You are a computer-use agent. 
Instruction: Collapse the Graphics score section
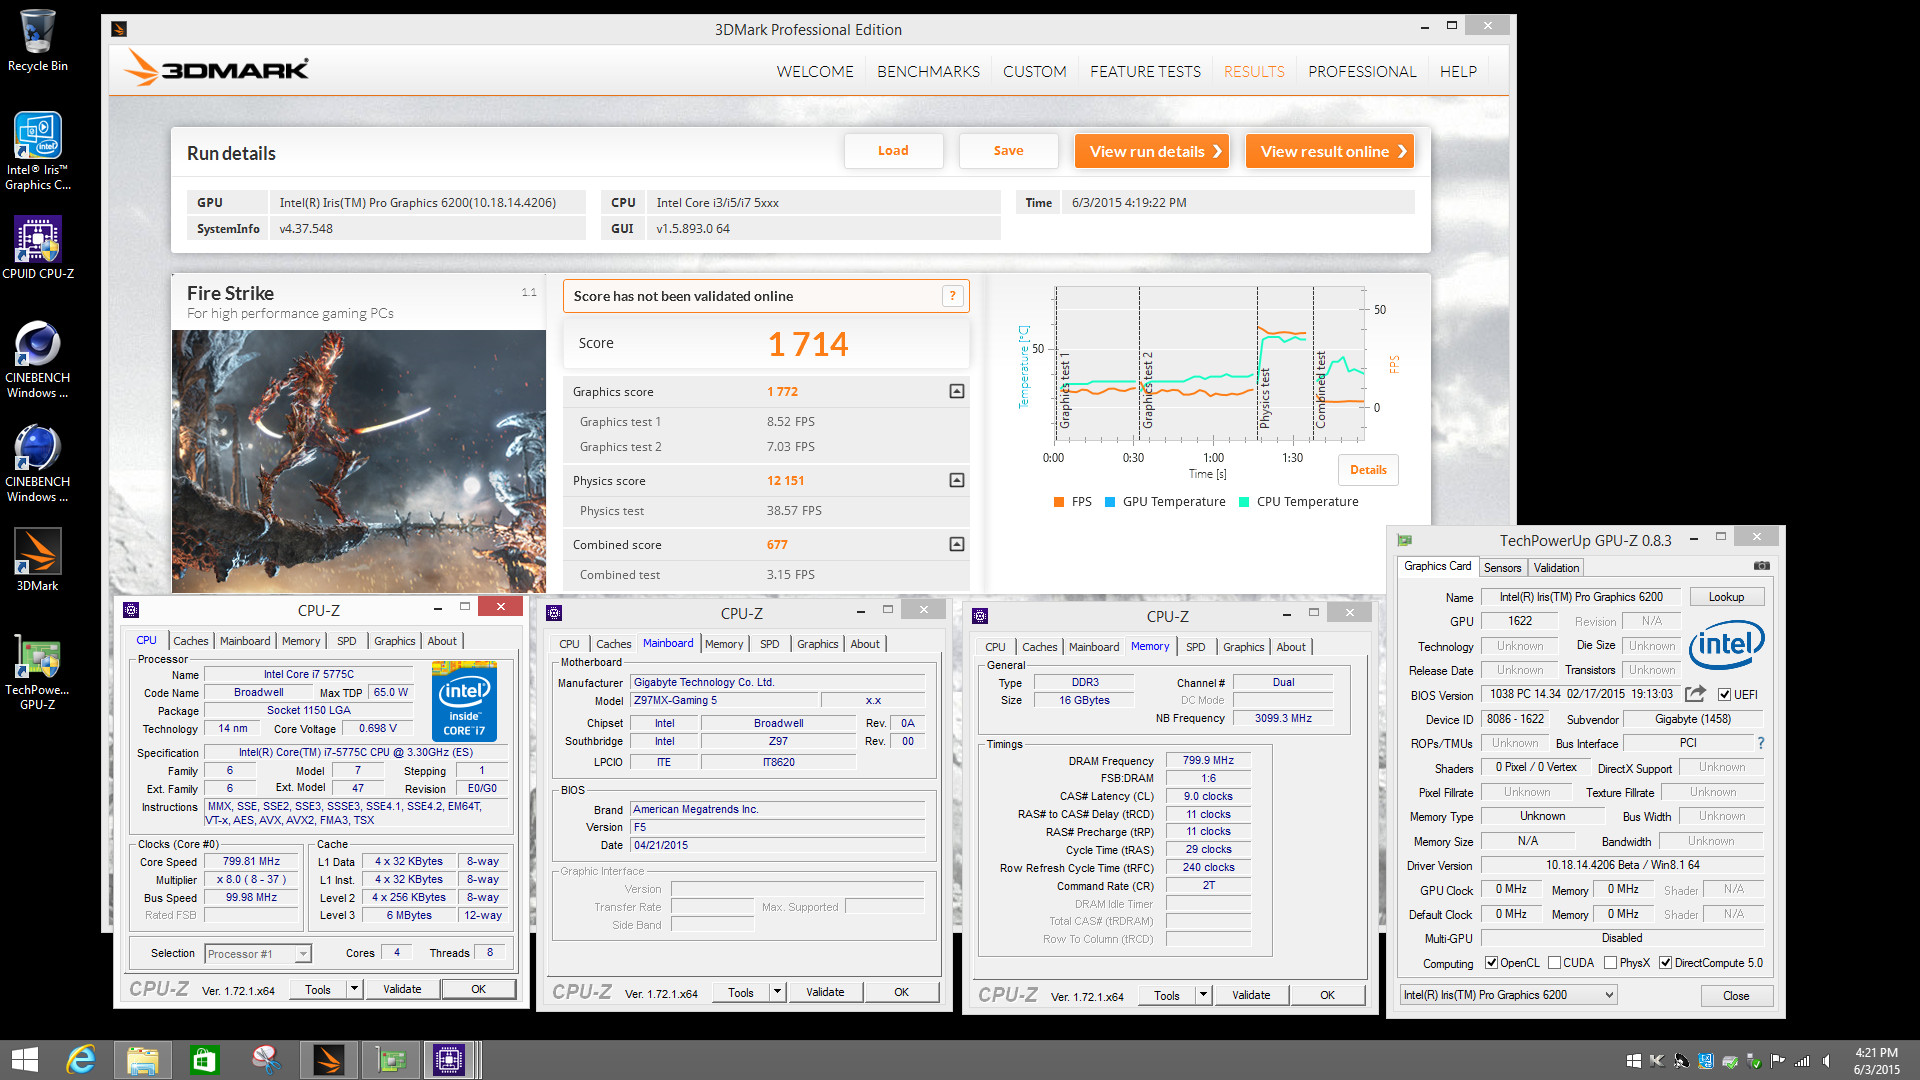(x=957, y=392)
